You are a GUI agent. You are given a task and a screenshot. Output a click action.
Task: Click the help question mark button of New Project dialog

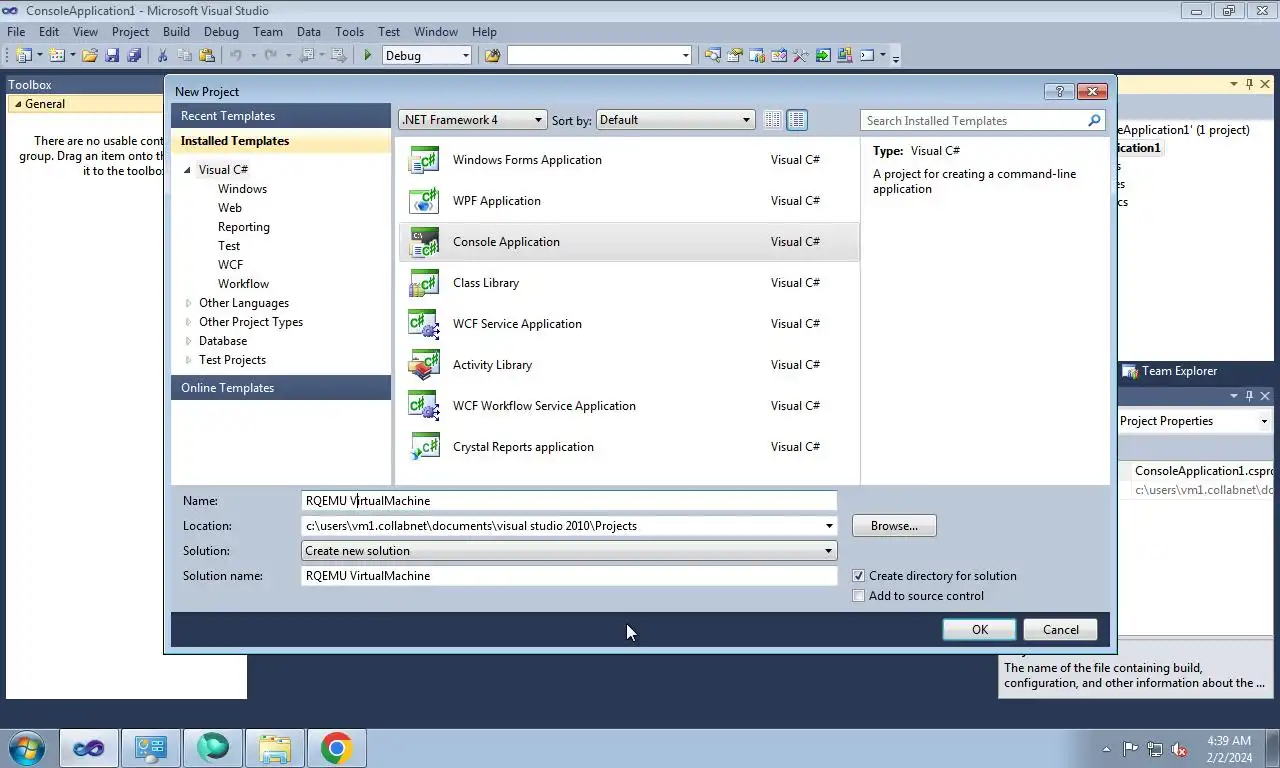pyautogui.click(x=1059, y=91)
